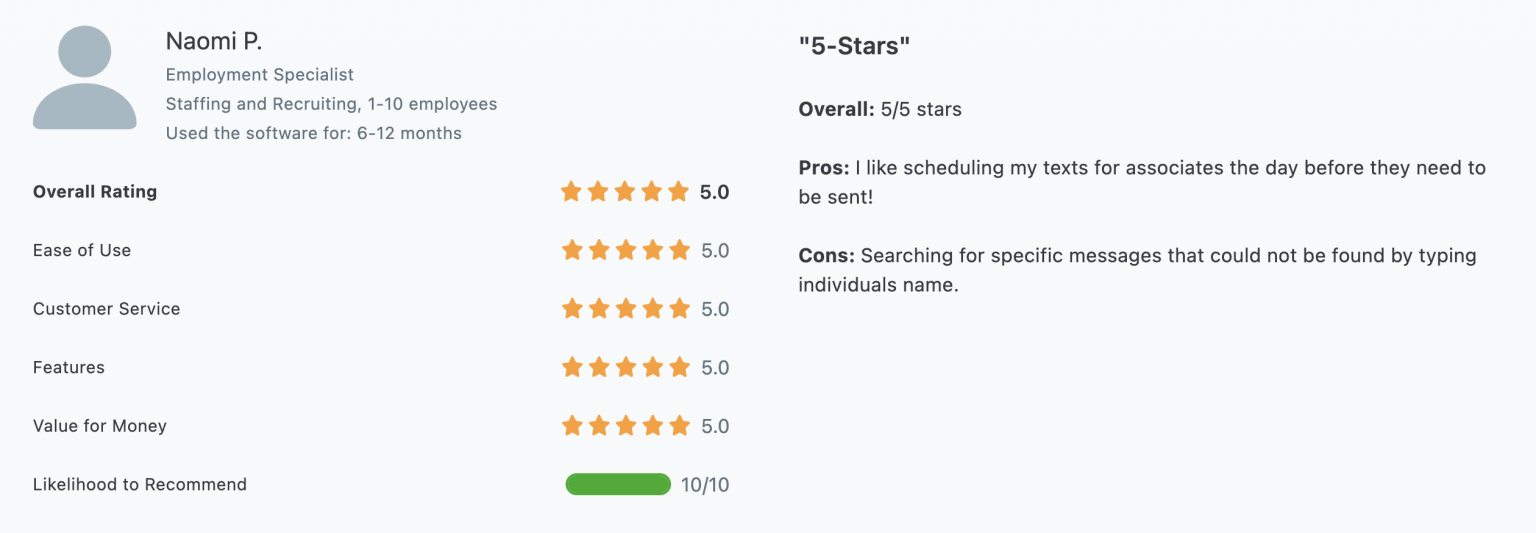
Task: Click the Customer Service star rating
Action: pos(625,309)
